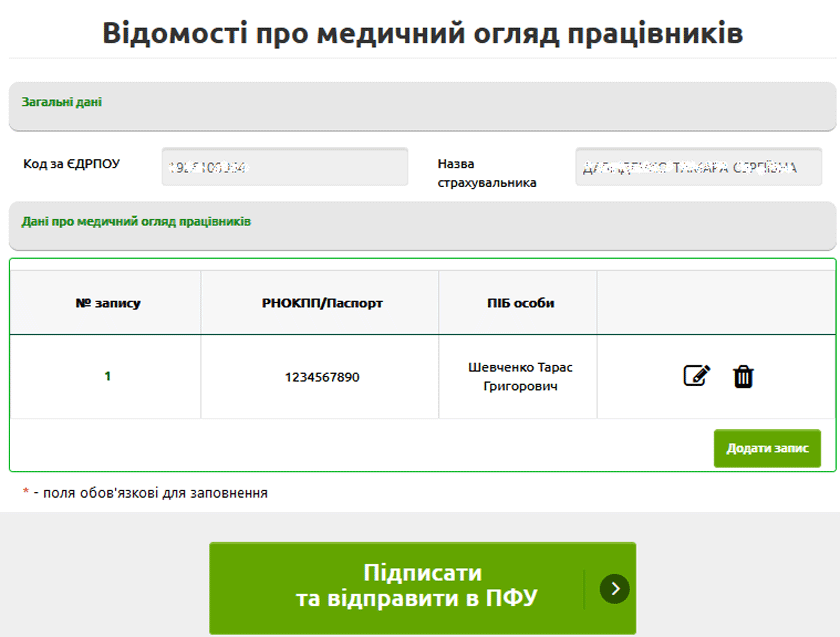Edit the Шевченко Тарас Григорович record
This screenshot has height=637, width=840.
[x=696, y=376]
